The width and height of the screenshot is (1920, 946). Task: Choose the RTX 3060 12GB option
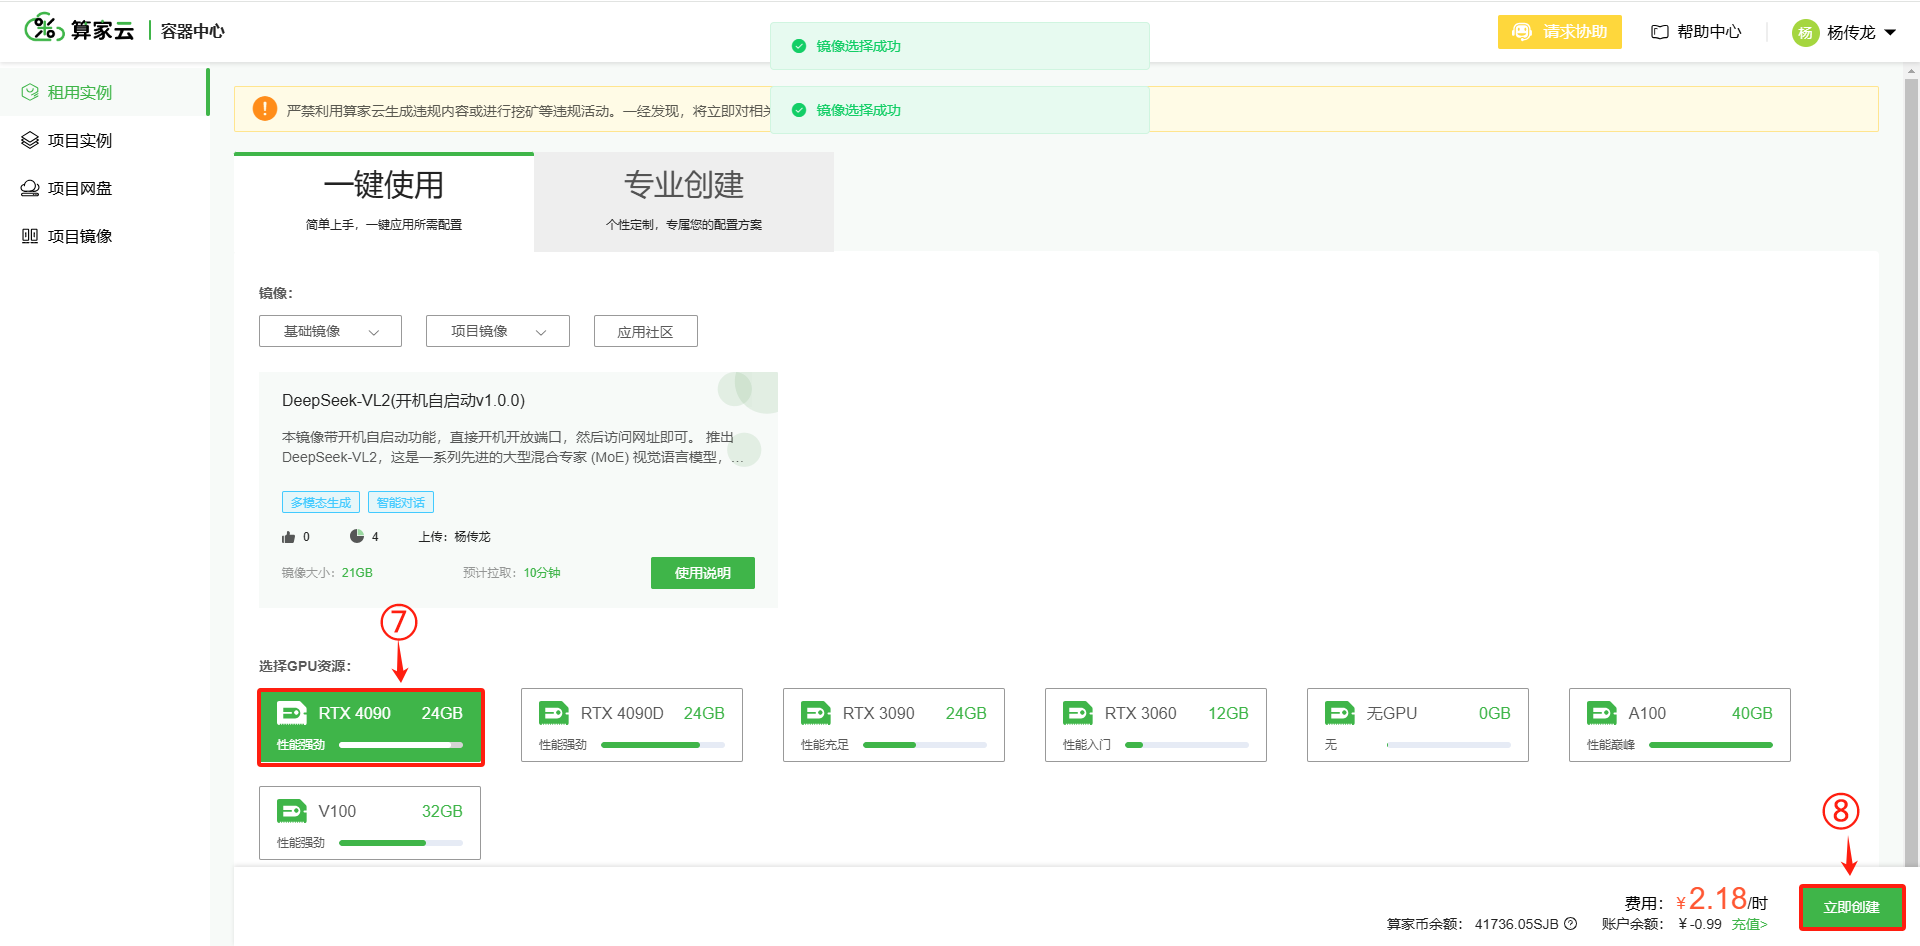[1156, 725]
